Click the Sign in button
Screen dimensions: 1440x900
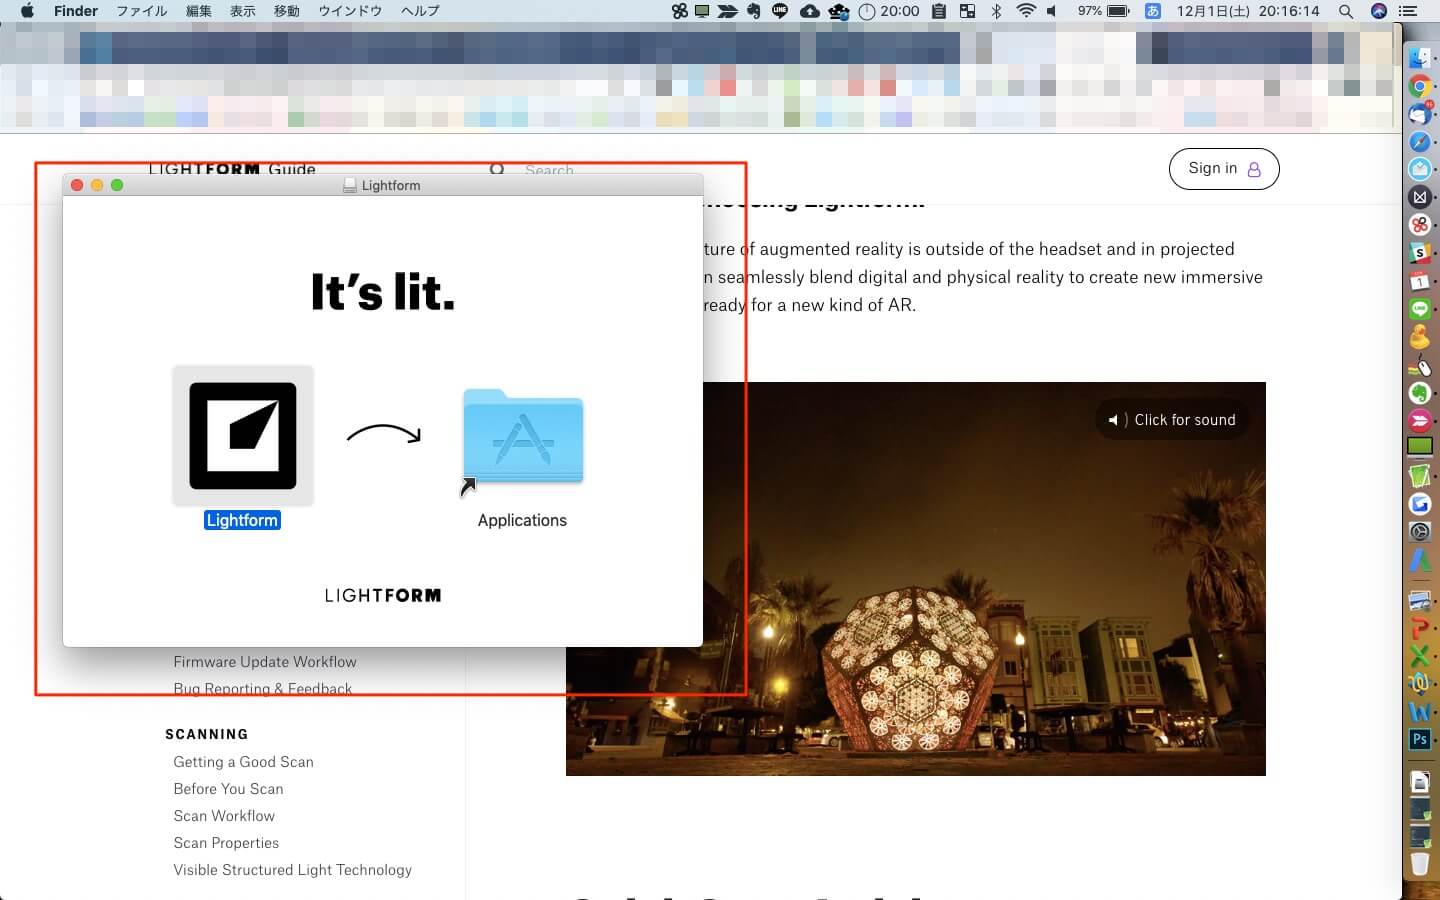click(x=1224, y=169)
